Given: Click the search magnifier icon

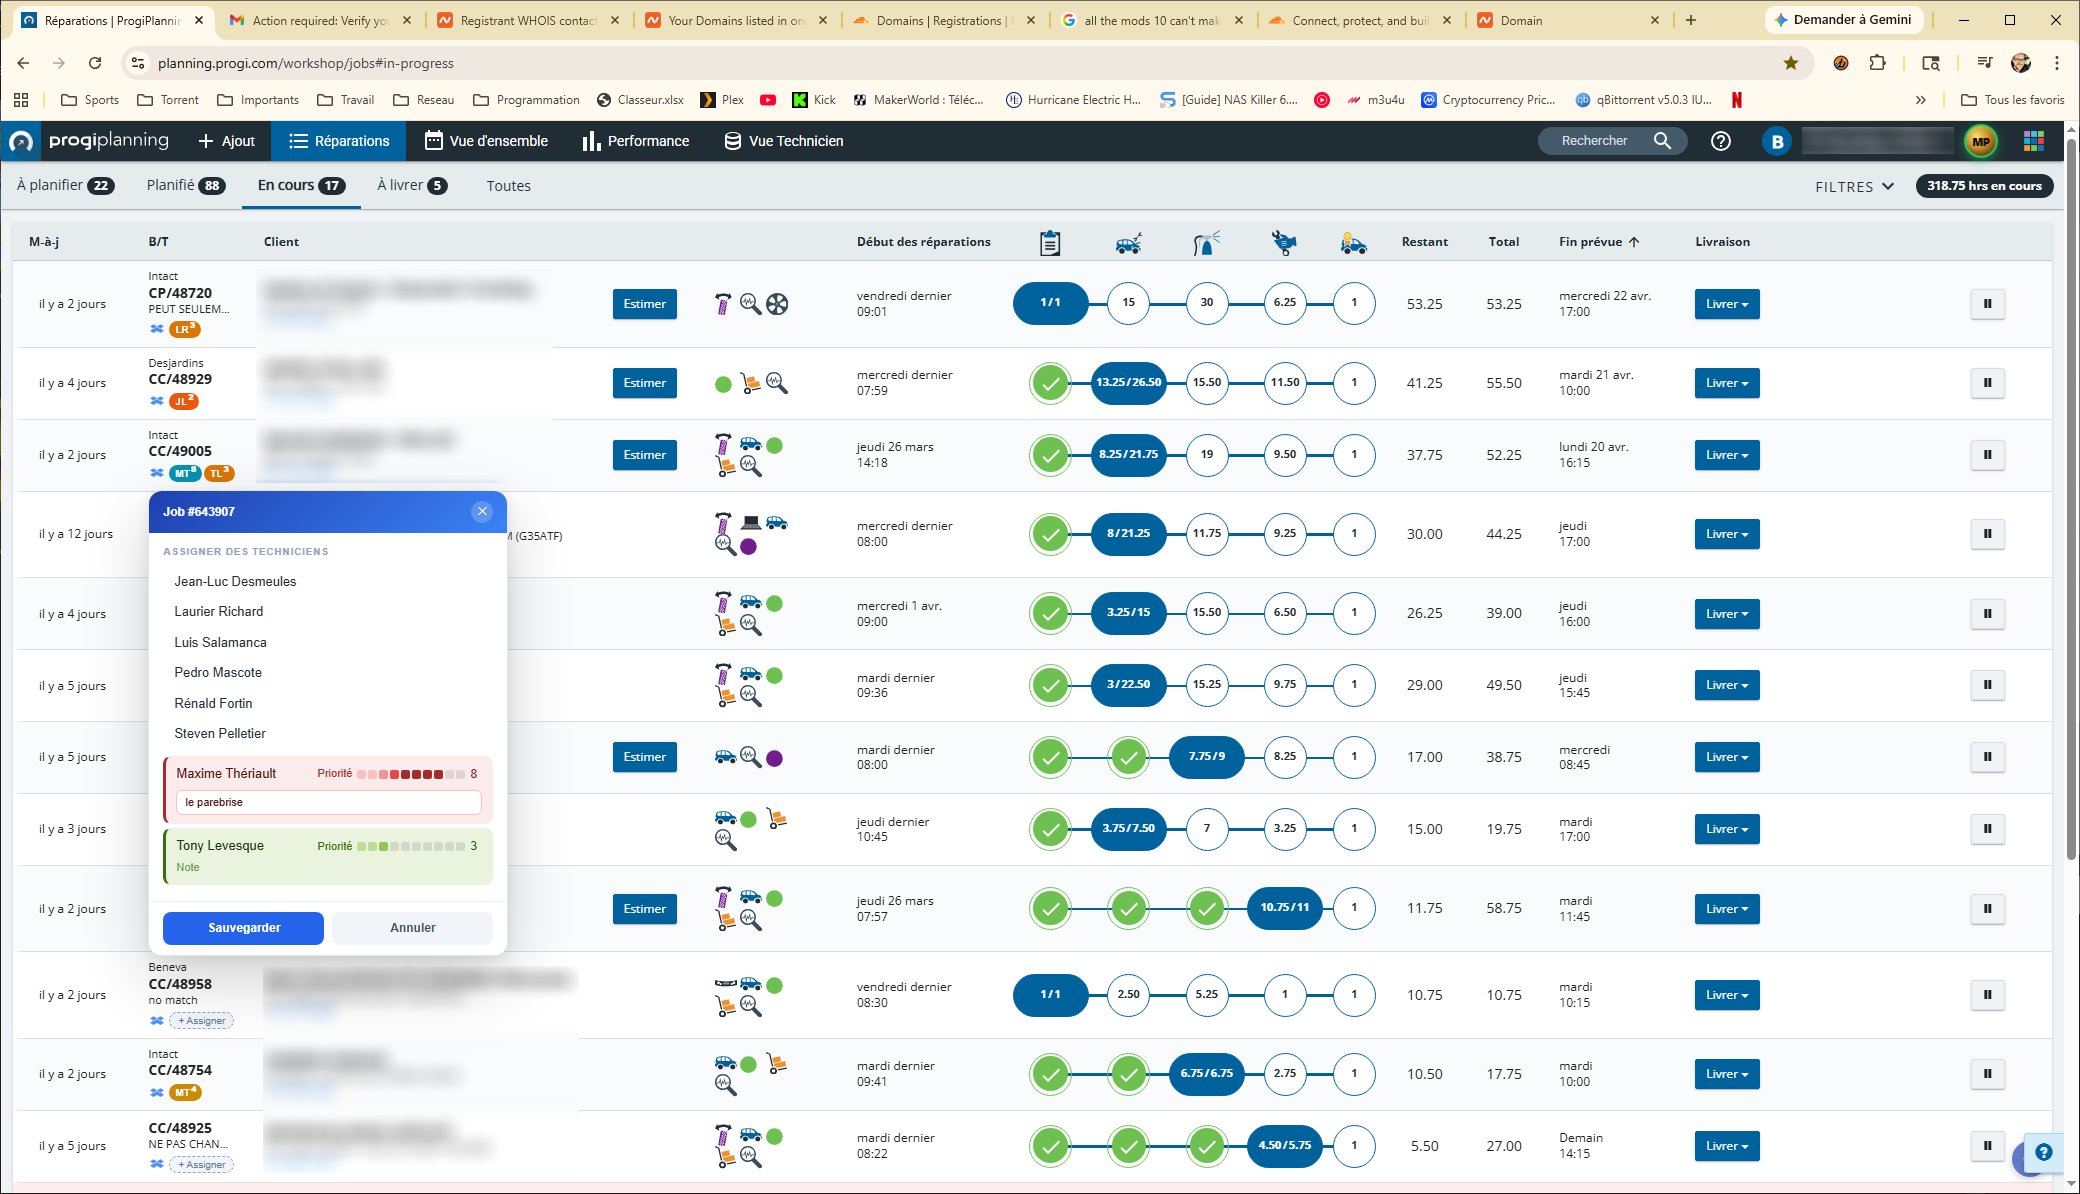Looking at the screenshot, I should click(x=1662, y=141).
